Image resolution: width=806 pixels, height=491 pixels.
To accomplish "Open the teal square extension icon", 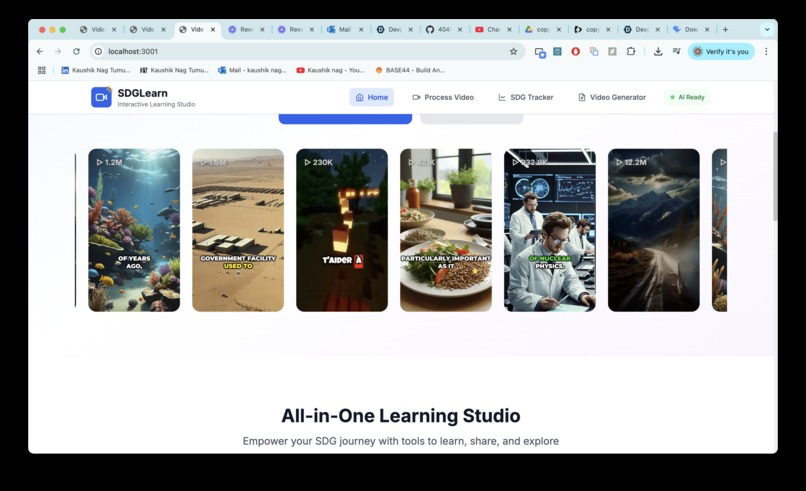I will 557,51.
